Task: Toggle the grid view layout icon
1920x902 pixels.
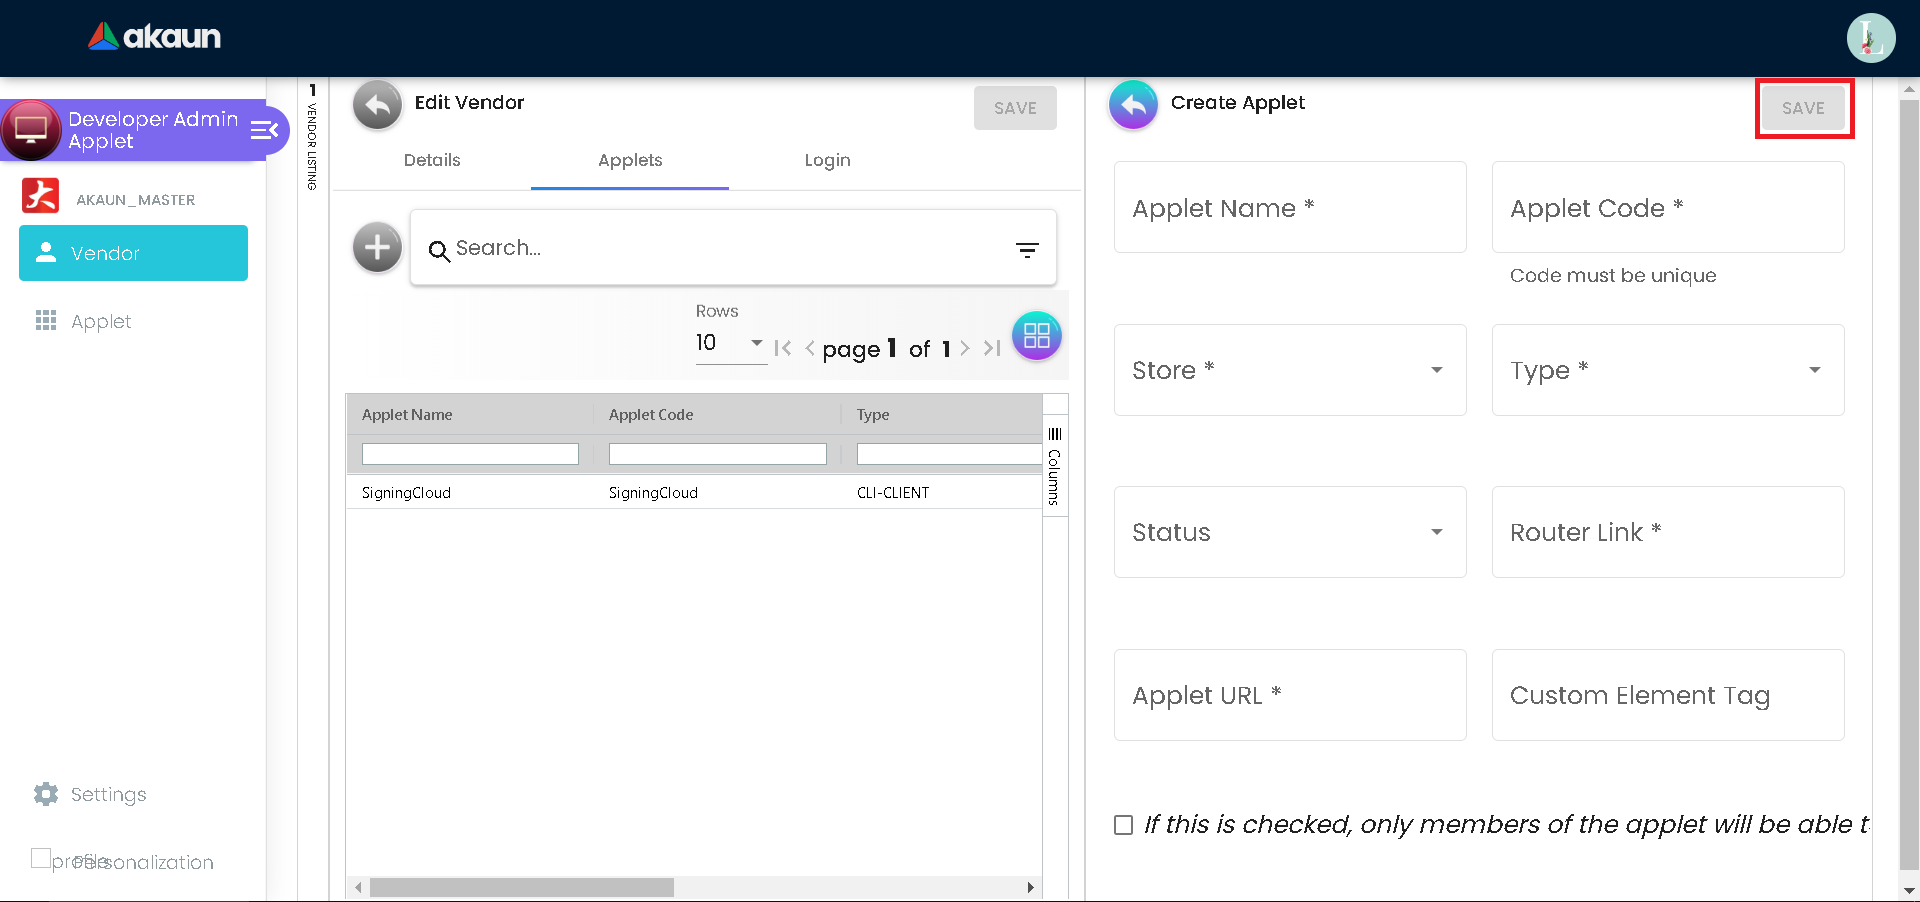Action: click(x=1036, y=336)
